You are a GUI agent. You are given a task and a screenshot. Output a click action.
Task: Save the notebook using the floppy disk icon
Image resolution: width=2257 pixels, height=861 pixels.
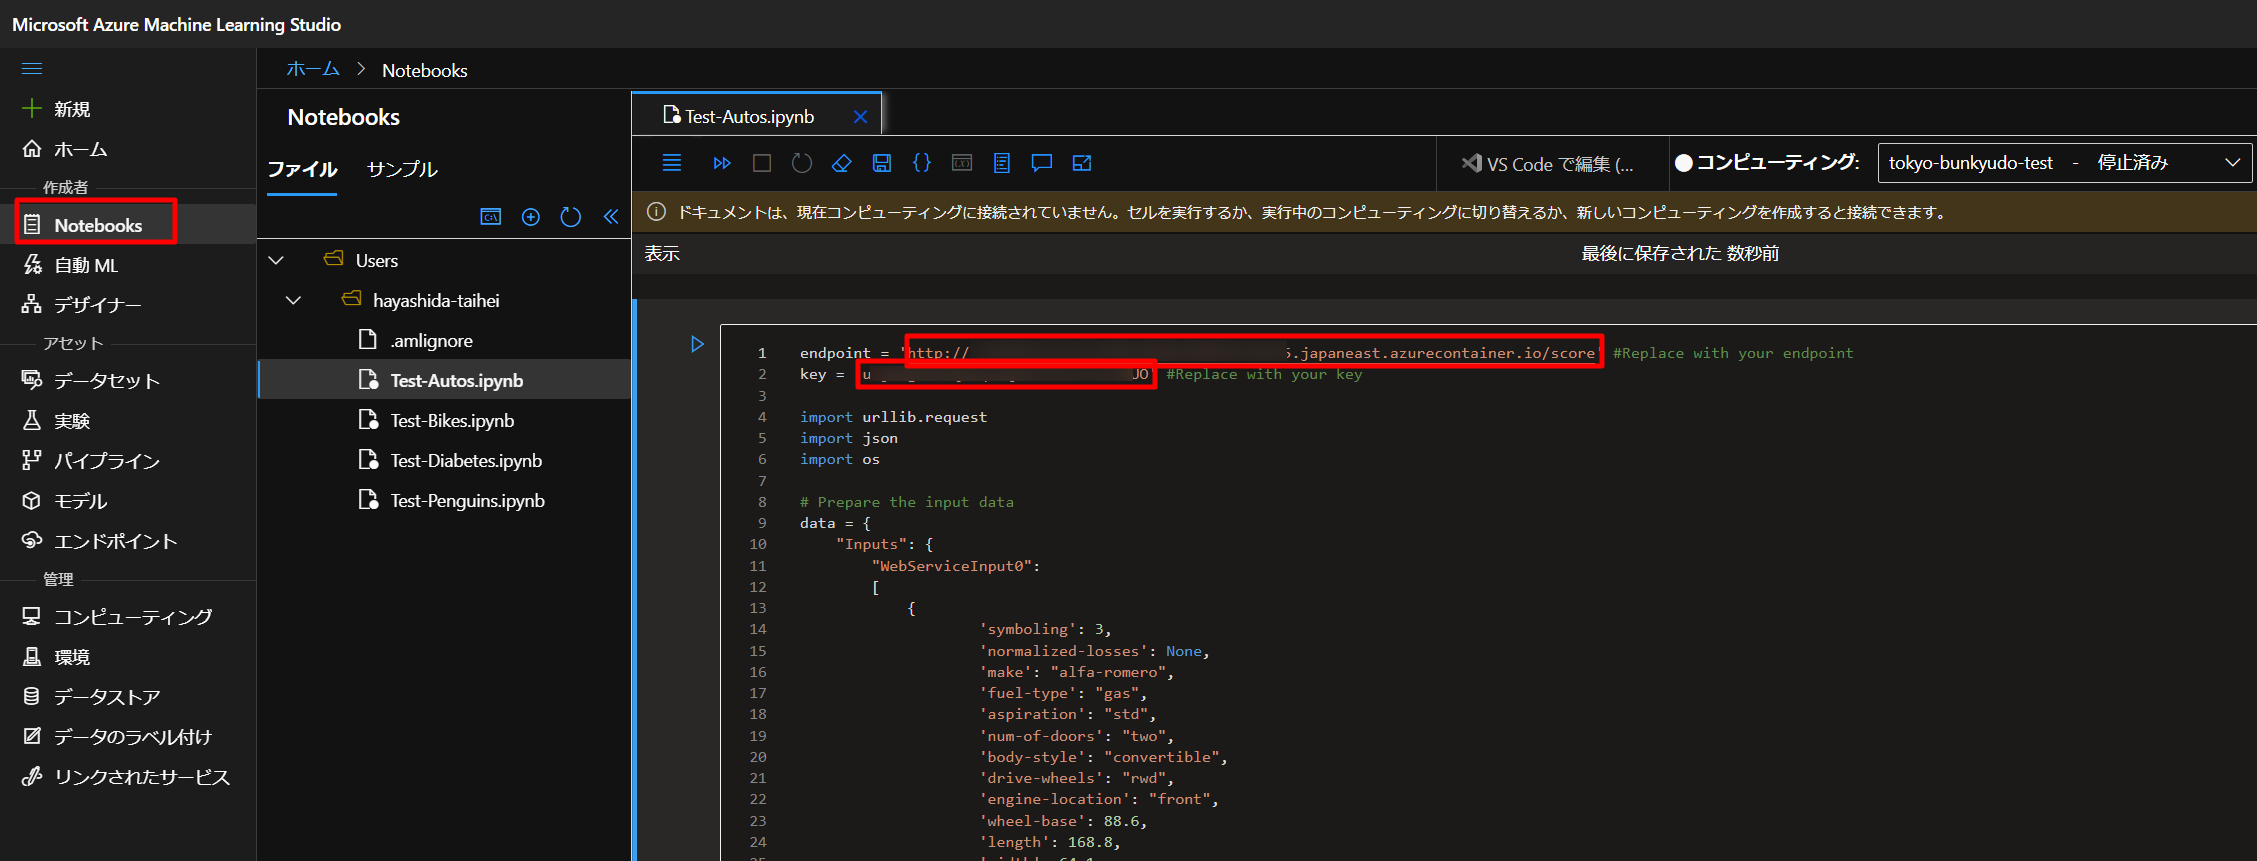tap(881, 163)
